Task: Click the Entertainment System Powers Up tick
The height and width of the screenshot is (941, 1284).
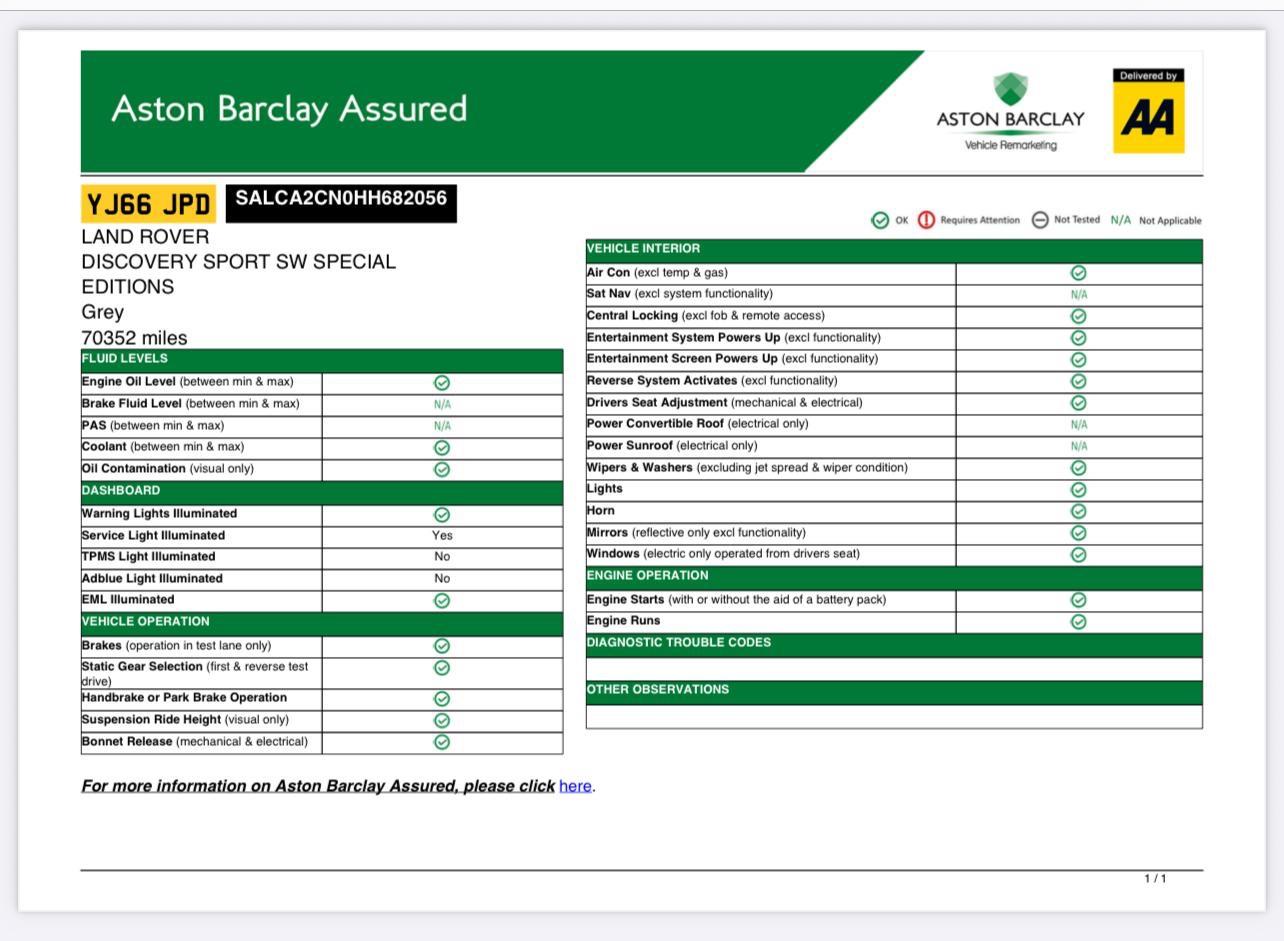Action: [1079, 338]
